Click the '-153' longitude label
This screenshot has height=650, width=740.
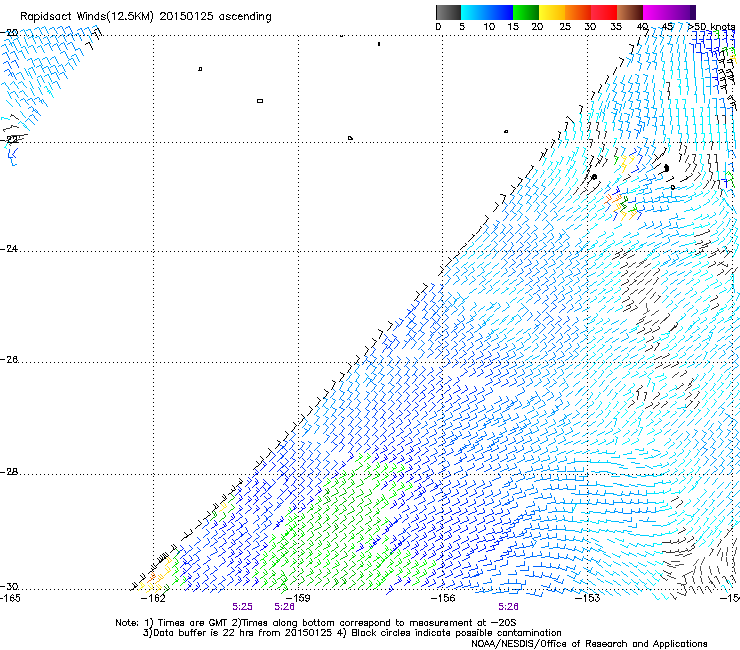(587, 599)
